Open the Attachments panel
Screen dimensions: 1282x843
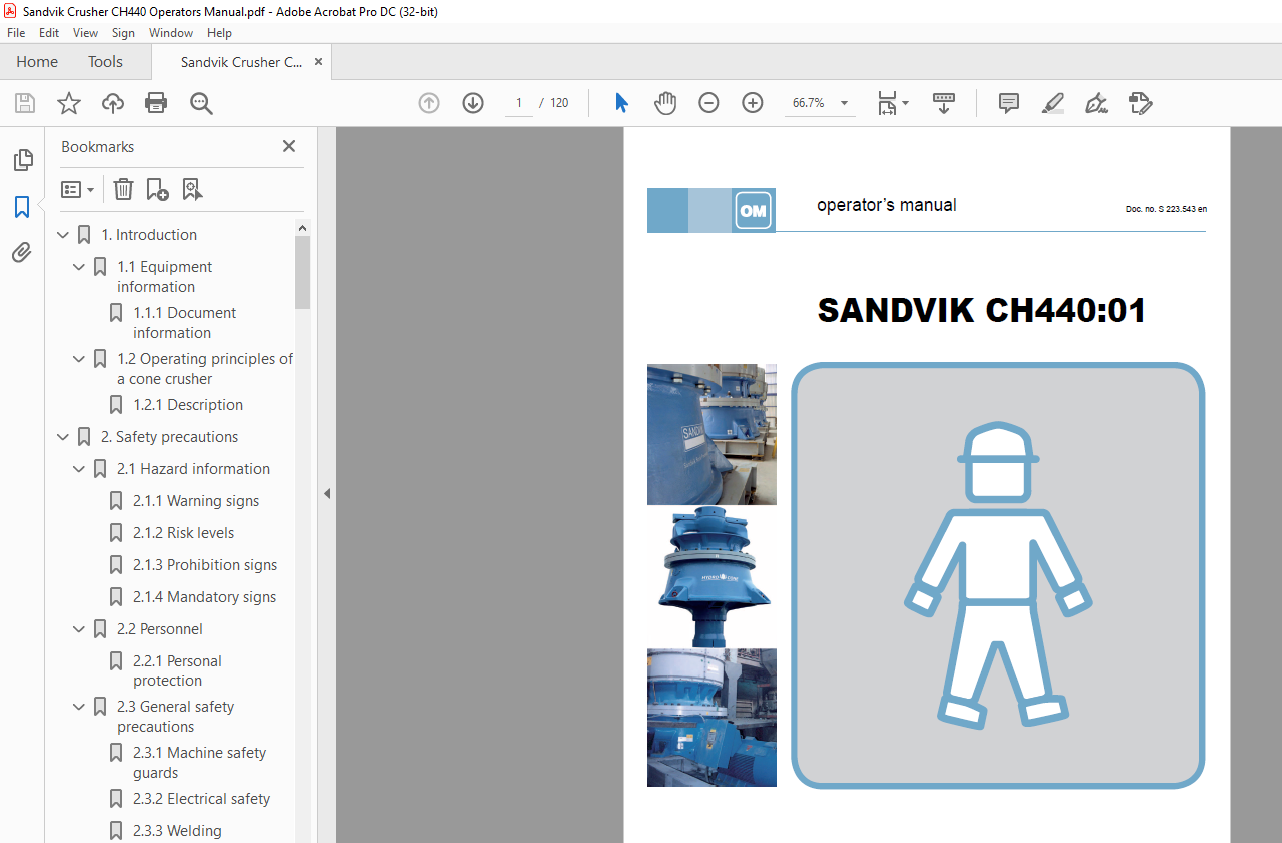23,252
